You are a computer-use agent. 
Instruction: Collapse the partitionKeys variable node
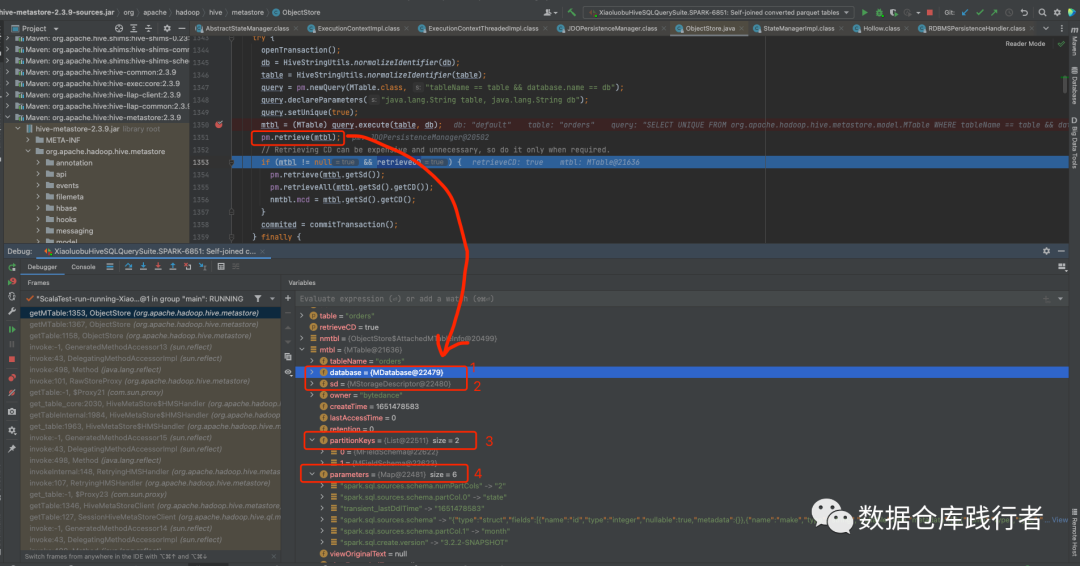click(312, 441)
